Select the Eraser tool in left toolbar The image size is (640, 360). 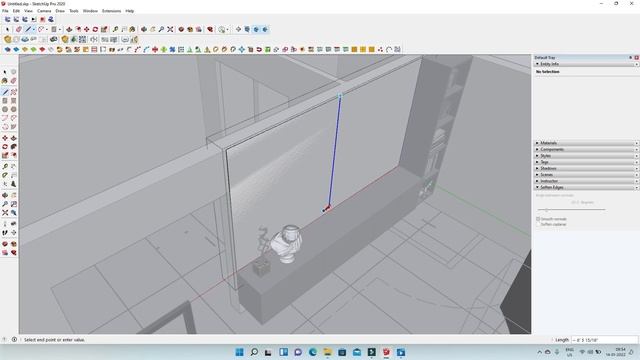point(13,80)
